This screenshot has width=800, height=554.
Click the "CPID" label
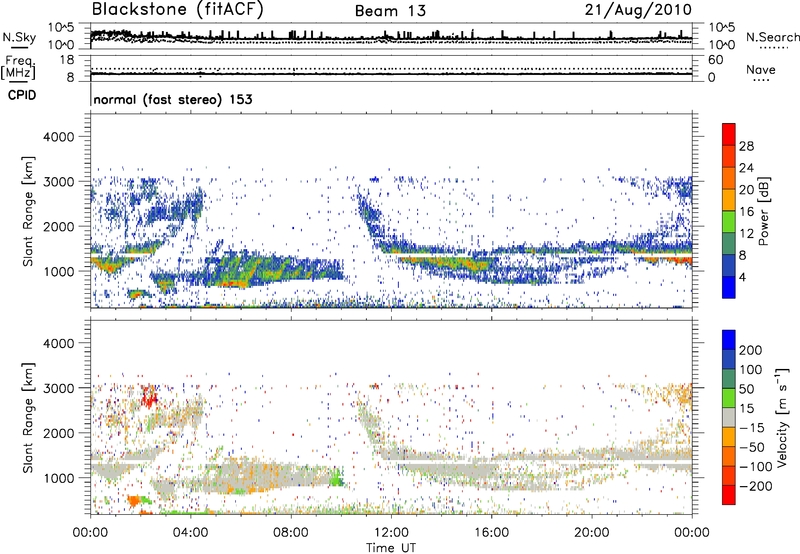[22, 95]
